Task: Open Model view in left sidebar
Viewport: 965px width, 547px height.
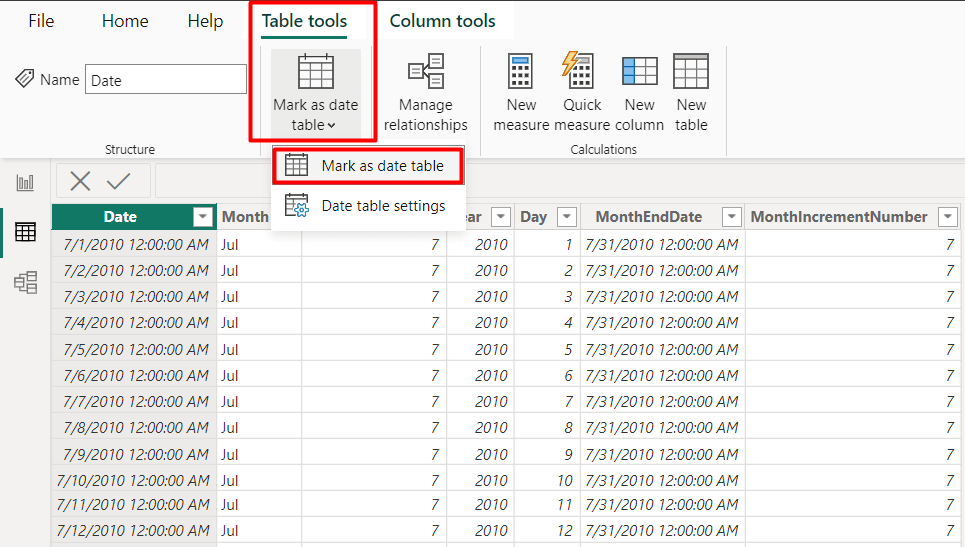Action: 25,282
